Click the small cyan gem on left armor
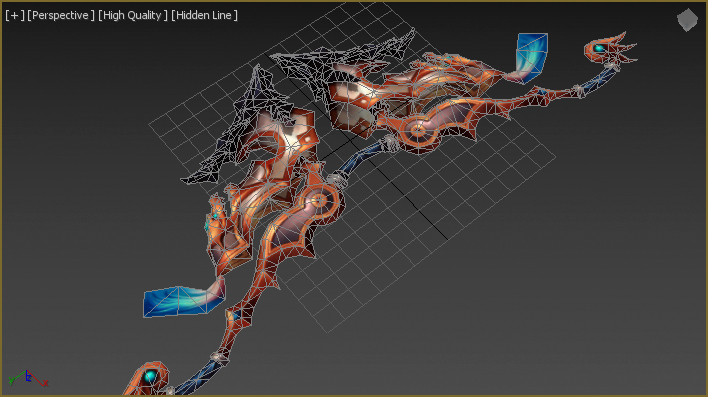 [x=215, y=217]
